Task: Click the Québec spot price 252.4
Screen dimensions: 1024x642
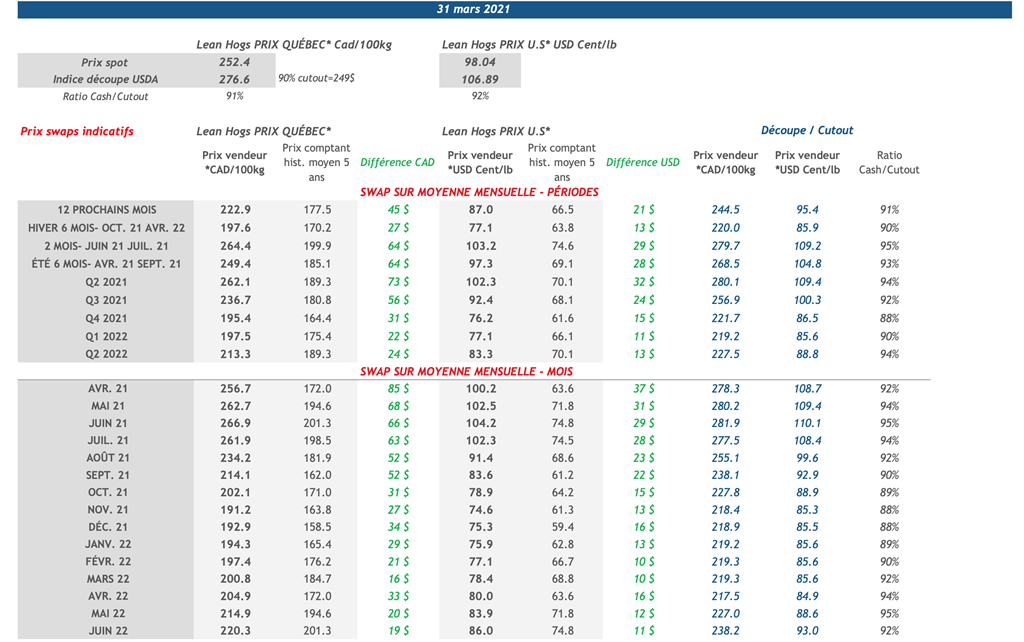Action: coord(234,62)
